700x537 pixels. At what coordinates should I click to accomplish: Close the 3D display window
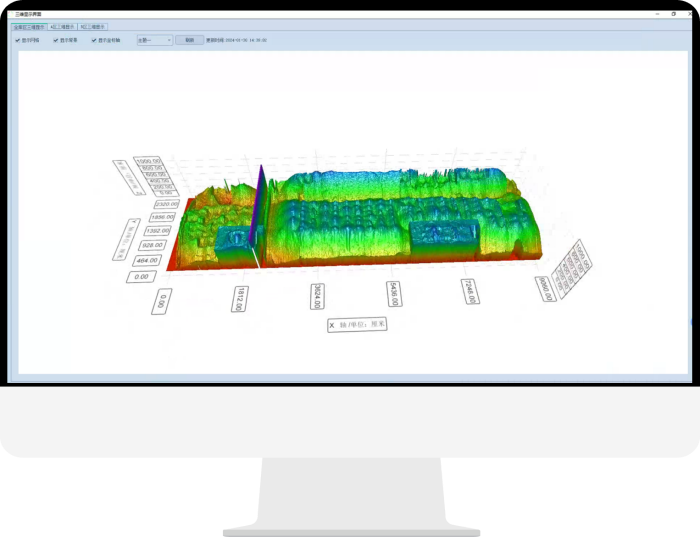[687, 14]
